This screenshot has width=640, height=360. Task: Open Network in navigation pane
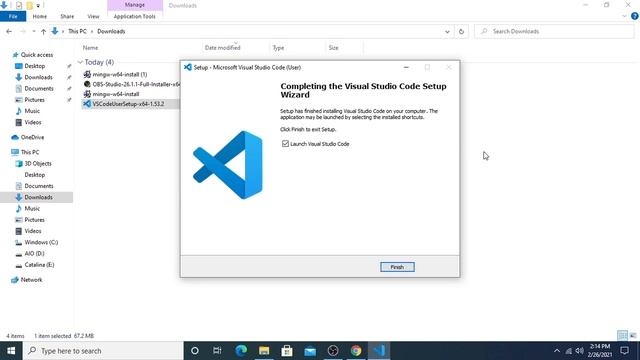(x=31, y=280)
